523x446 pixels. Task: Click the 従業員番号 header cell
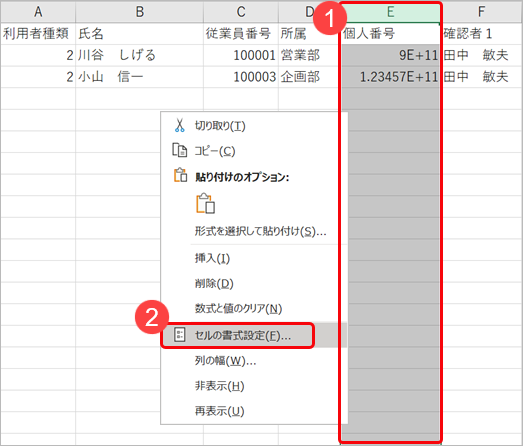pos(241,34)
